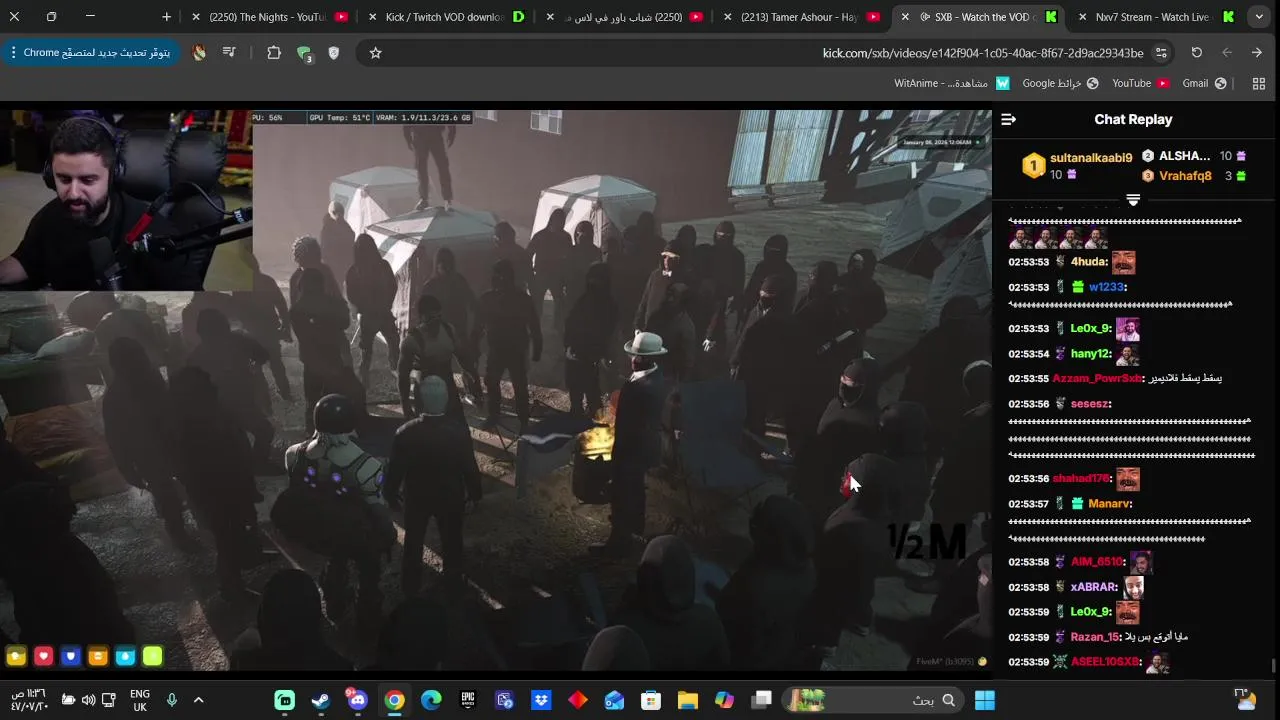Switch to 'Kick / Twitch VOD downloader' tab

click(445, 17)
